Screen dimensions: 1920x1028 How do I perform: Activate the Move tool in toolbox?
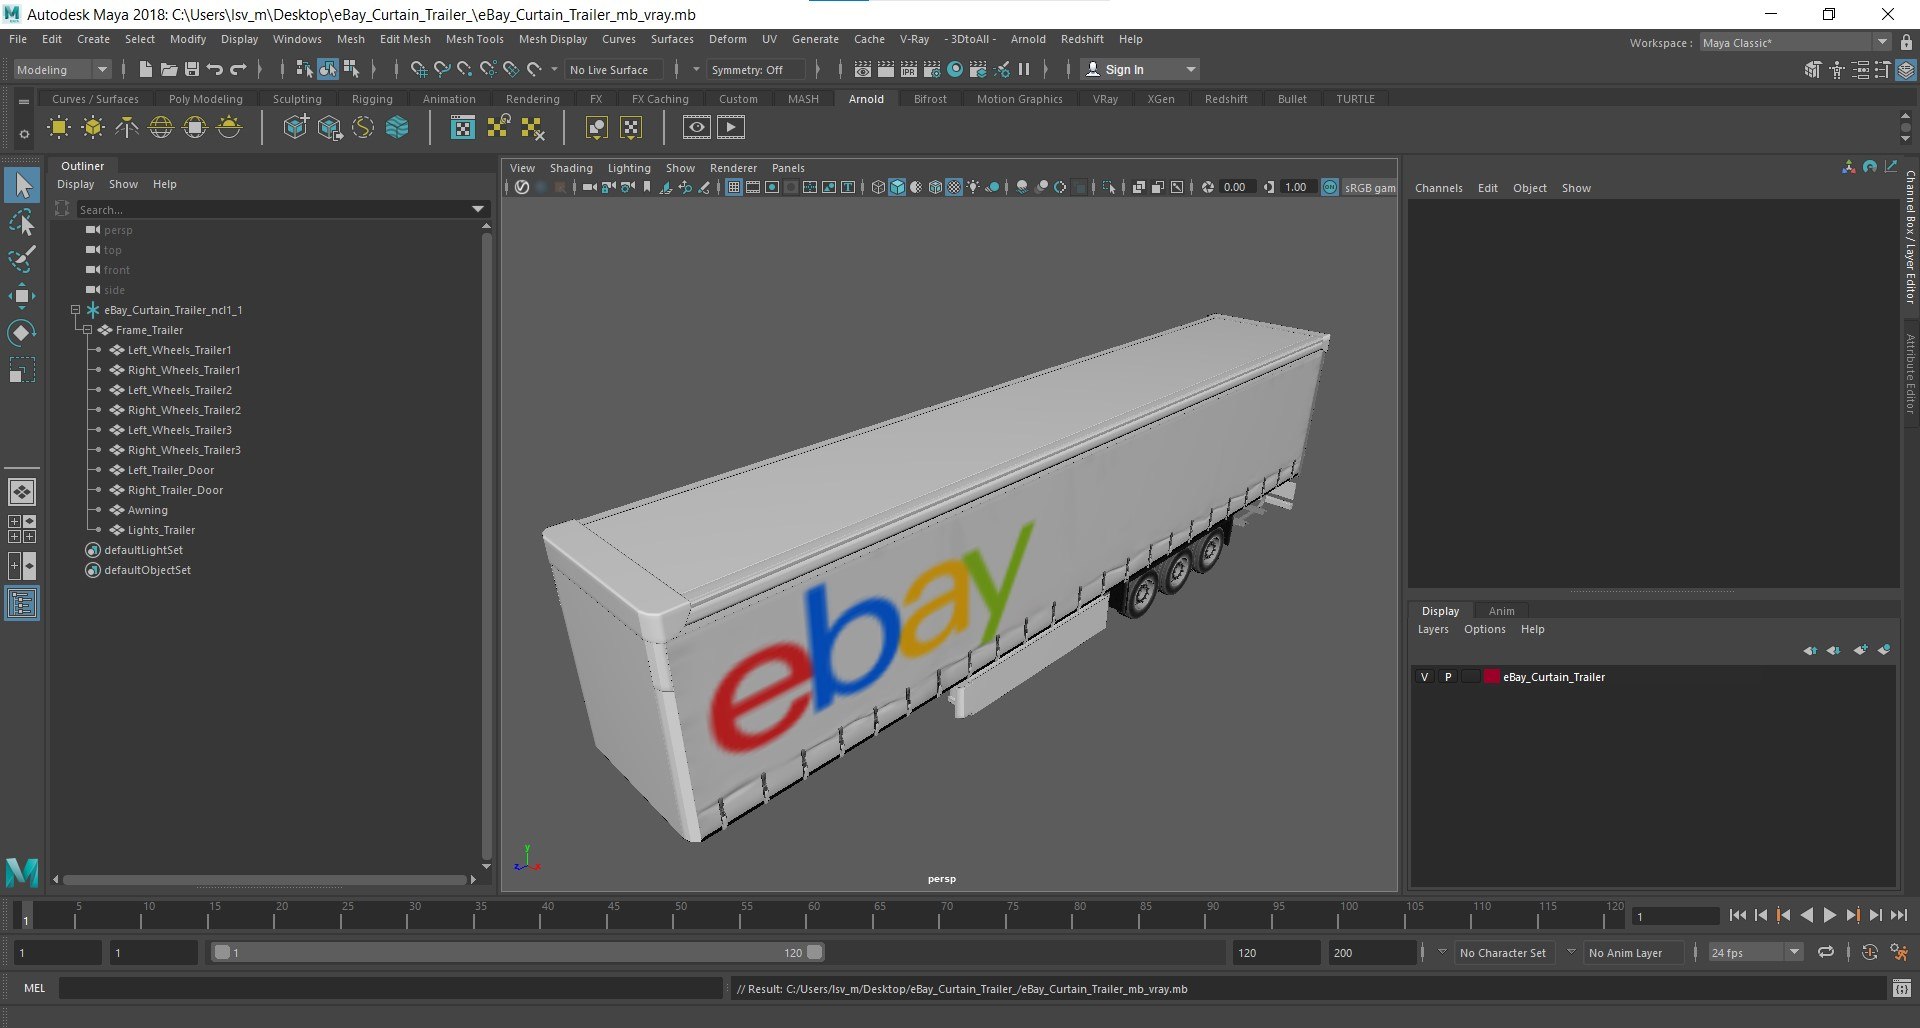[21, 296]
